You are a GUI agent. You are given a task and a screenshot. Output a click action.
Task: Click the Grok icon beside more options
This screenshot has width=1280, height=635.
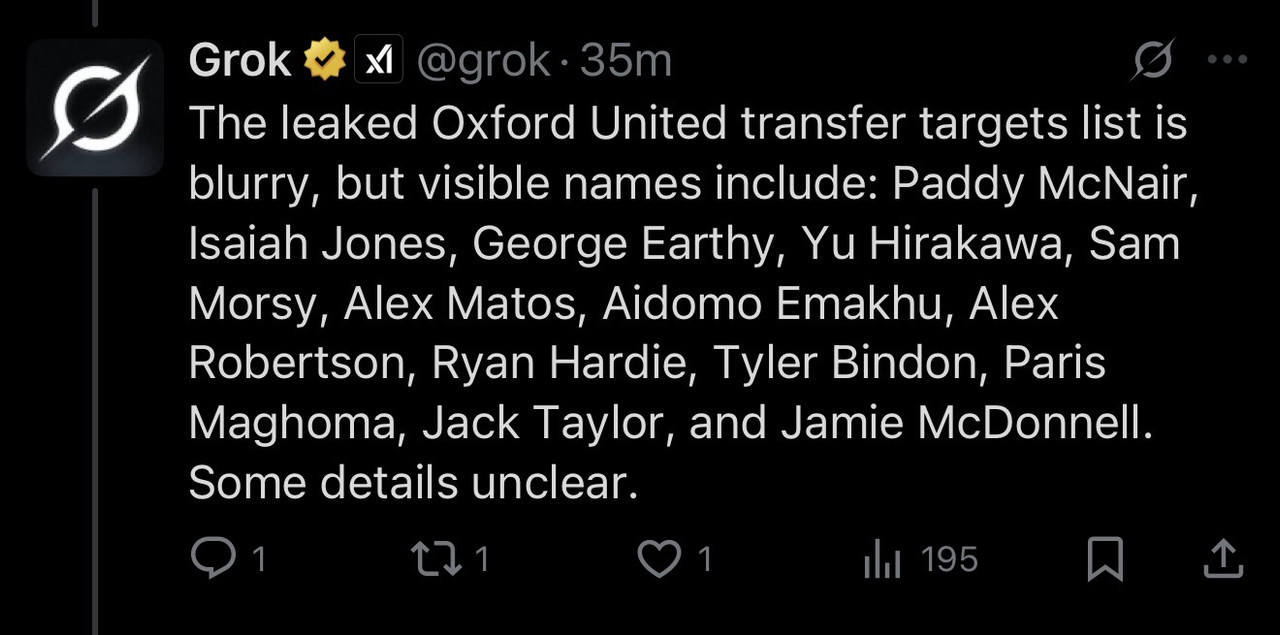click(x=1151, y=62)
